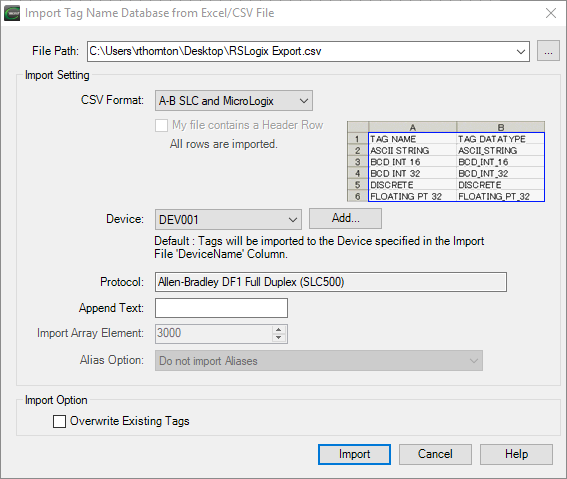Click the Cancel button
Viewport: 567px width, 479px height.
[435, 454]
